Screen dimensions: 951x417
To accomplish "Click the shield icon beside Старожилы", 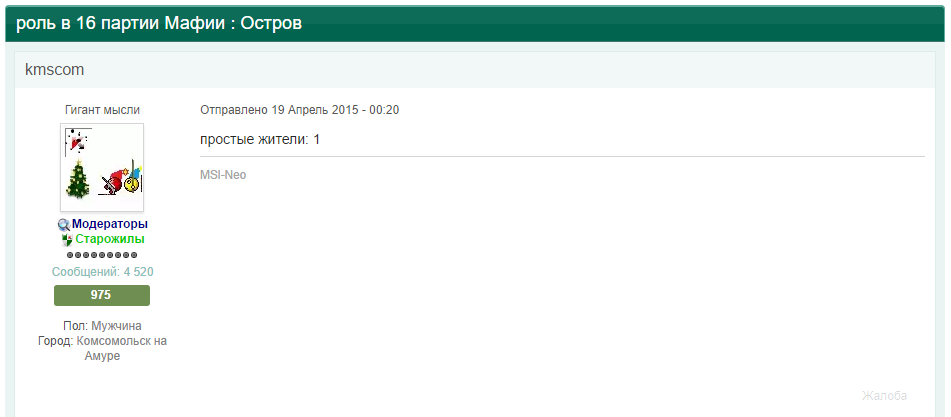I will (x=67, y=240).
